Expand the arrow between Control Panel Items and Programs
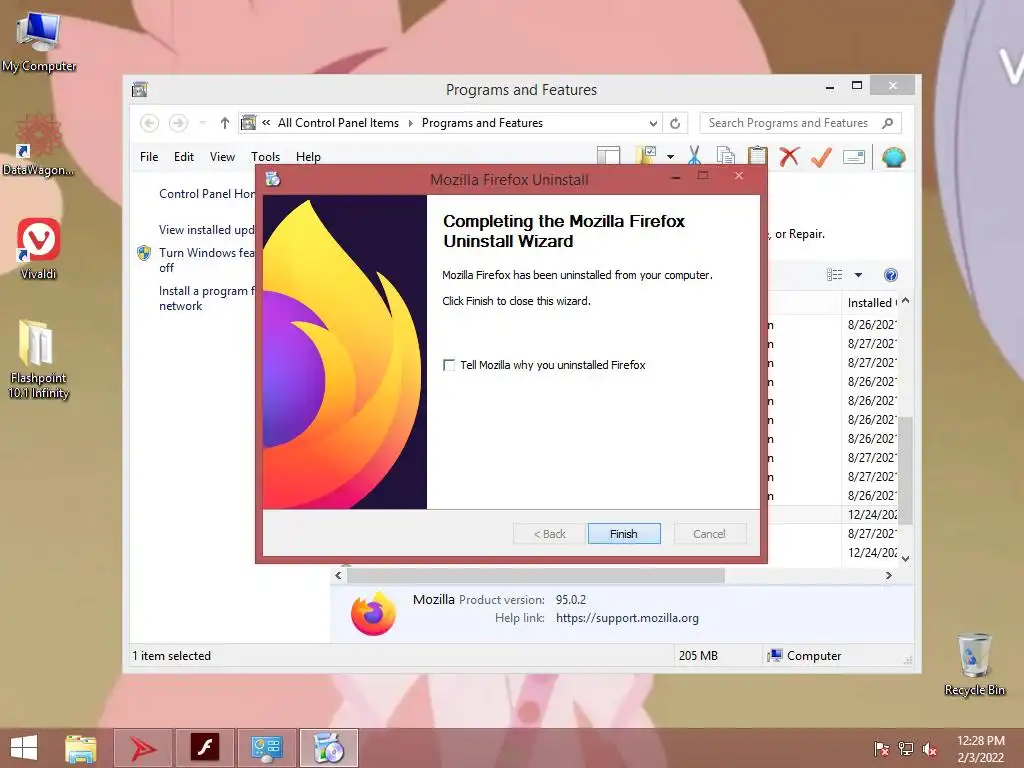 410,123
